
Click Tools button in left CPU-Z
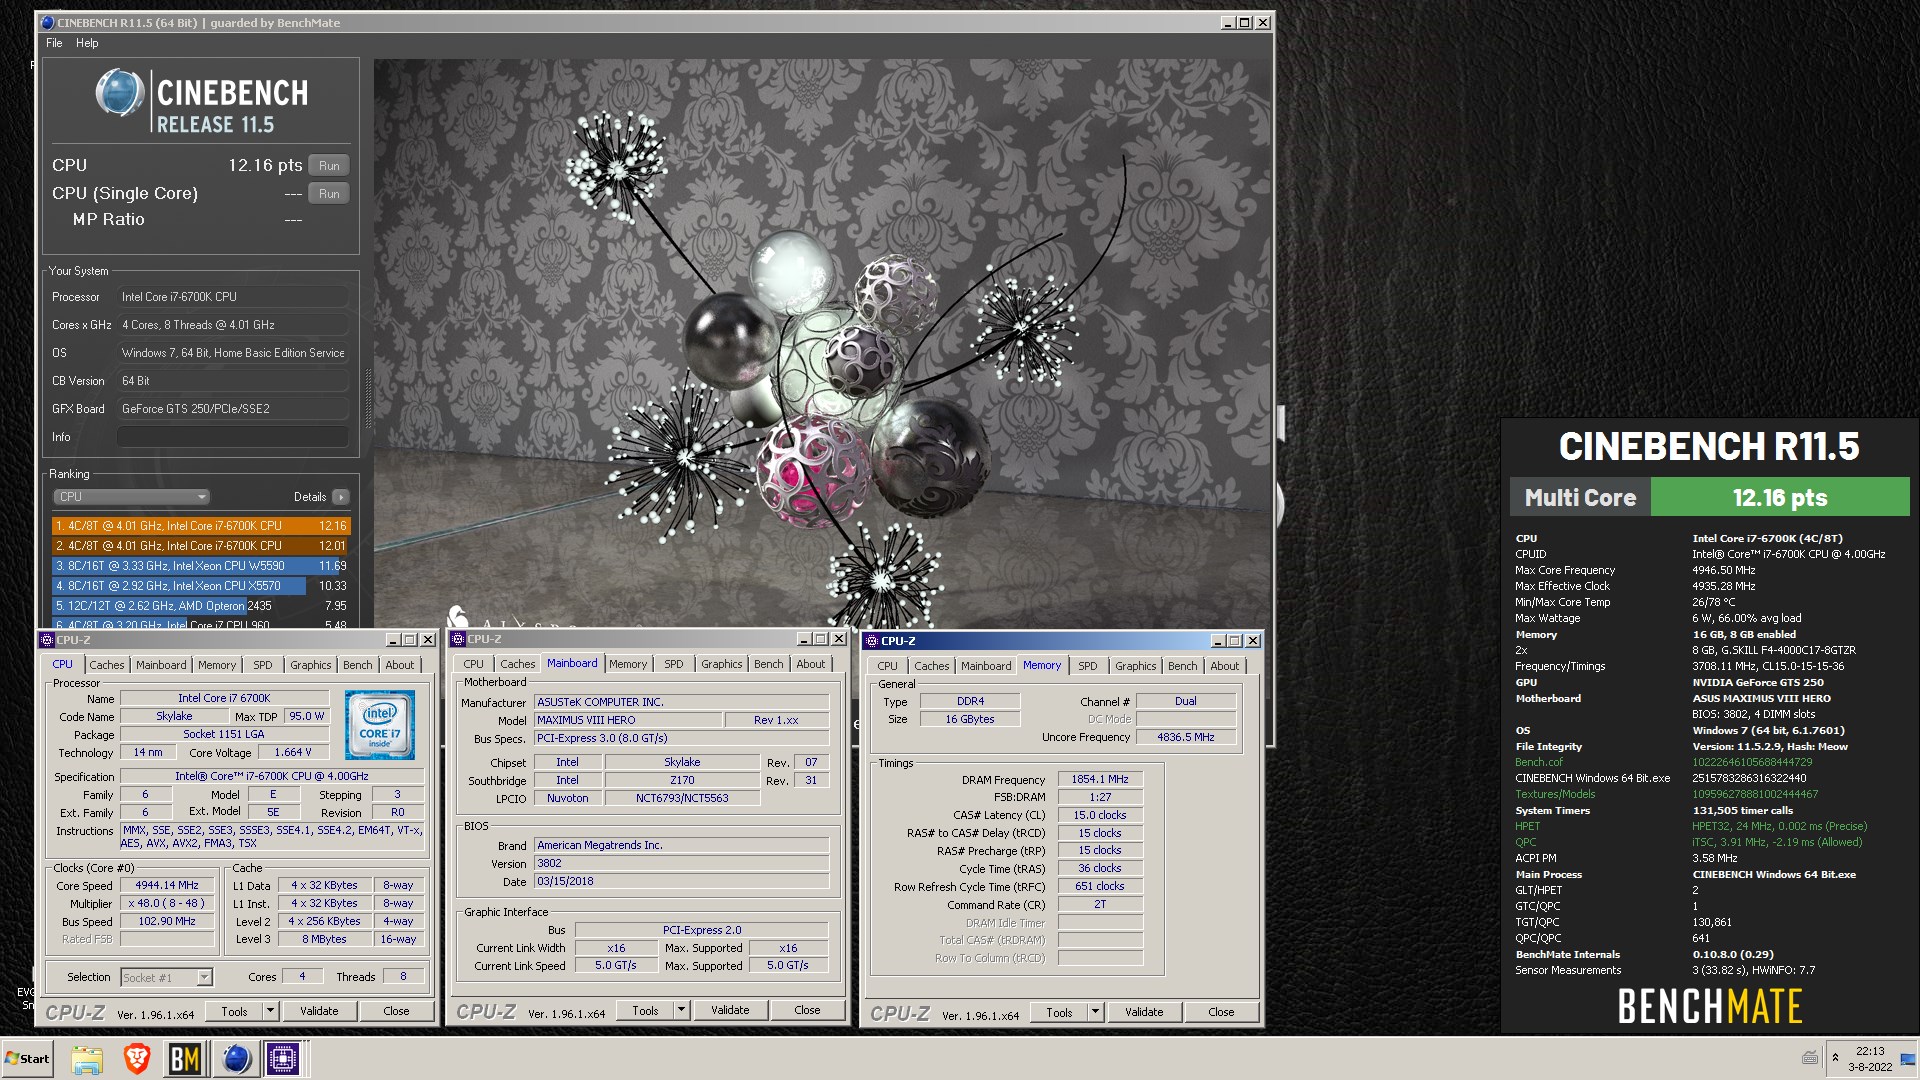pos(234,1012)
